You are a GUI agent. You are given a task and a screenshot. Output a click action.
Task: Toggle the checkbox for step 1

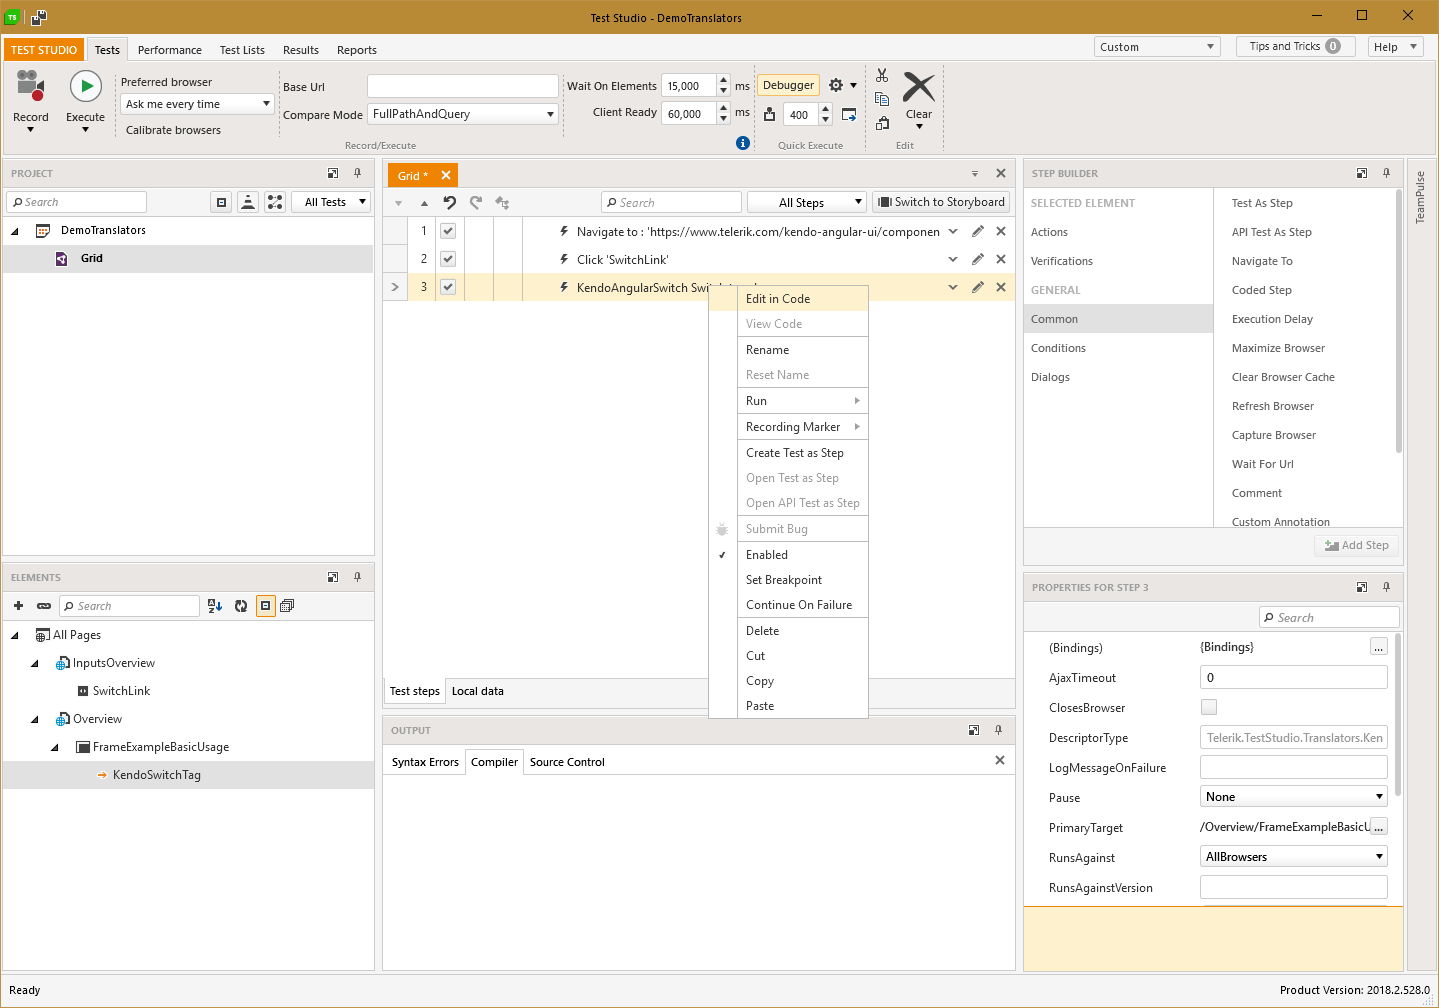coord(448,231)
